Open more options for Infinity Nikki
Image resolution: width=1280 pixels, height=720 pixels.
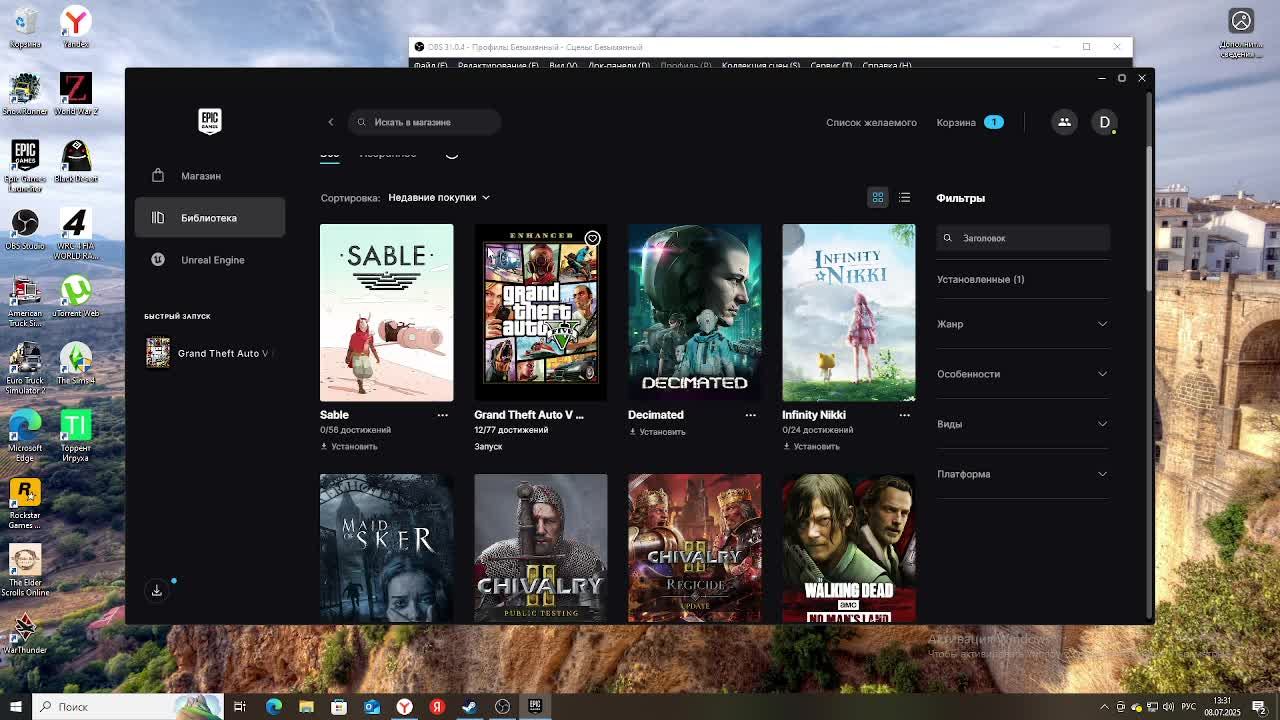click(904, 415)
